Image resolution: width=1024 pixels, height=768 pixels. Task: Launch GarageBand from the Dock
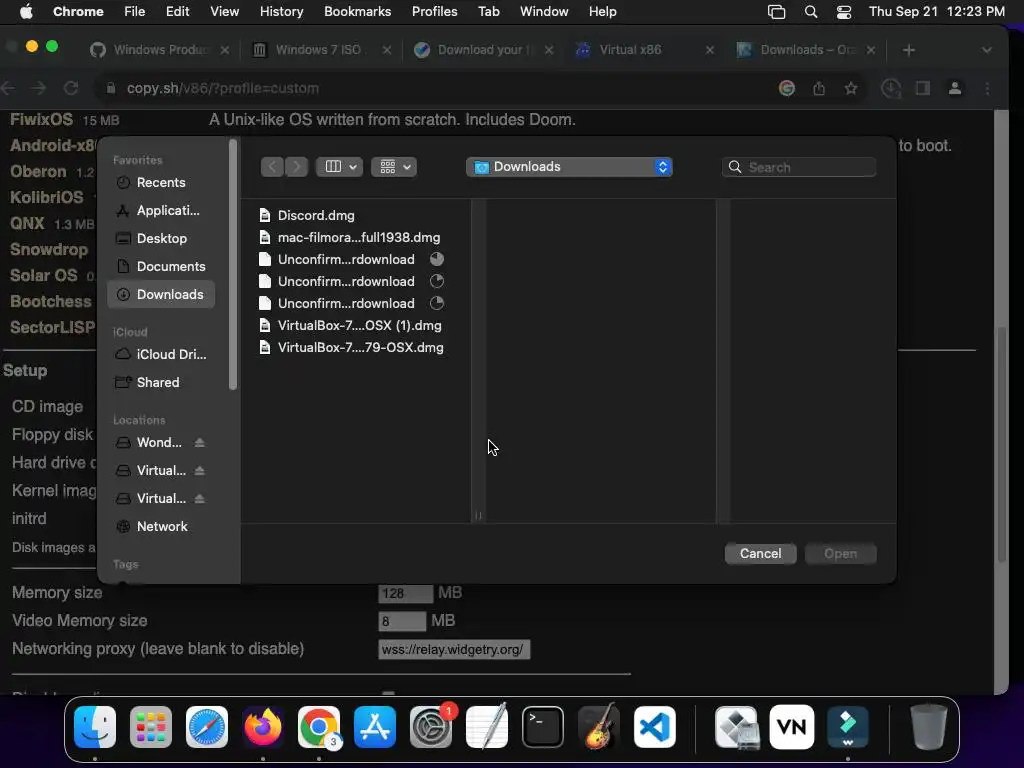(x=599, y=727)
